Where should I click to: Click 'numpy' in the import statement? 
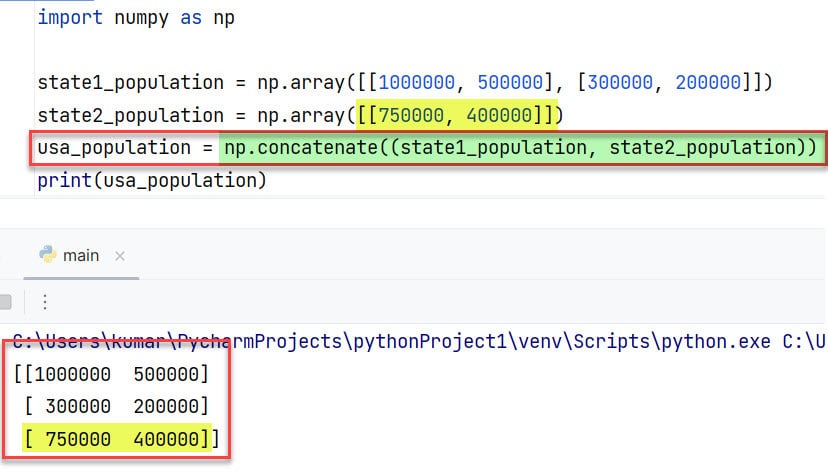[x=141, y=17]
